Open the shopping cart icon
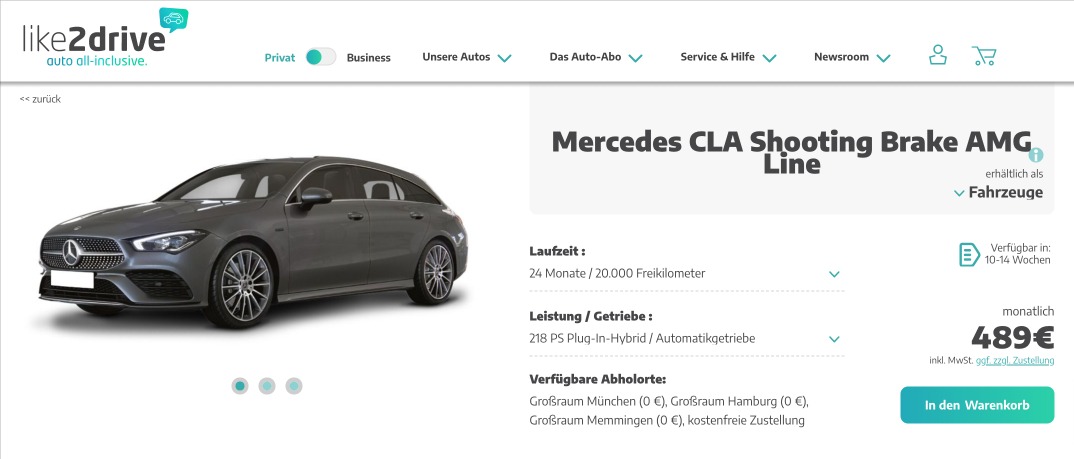 (984, 56)
